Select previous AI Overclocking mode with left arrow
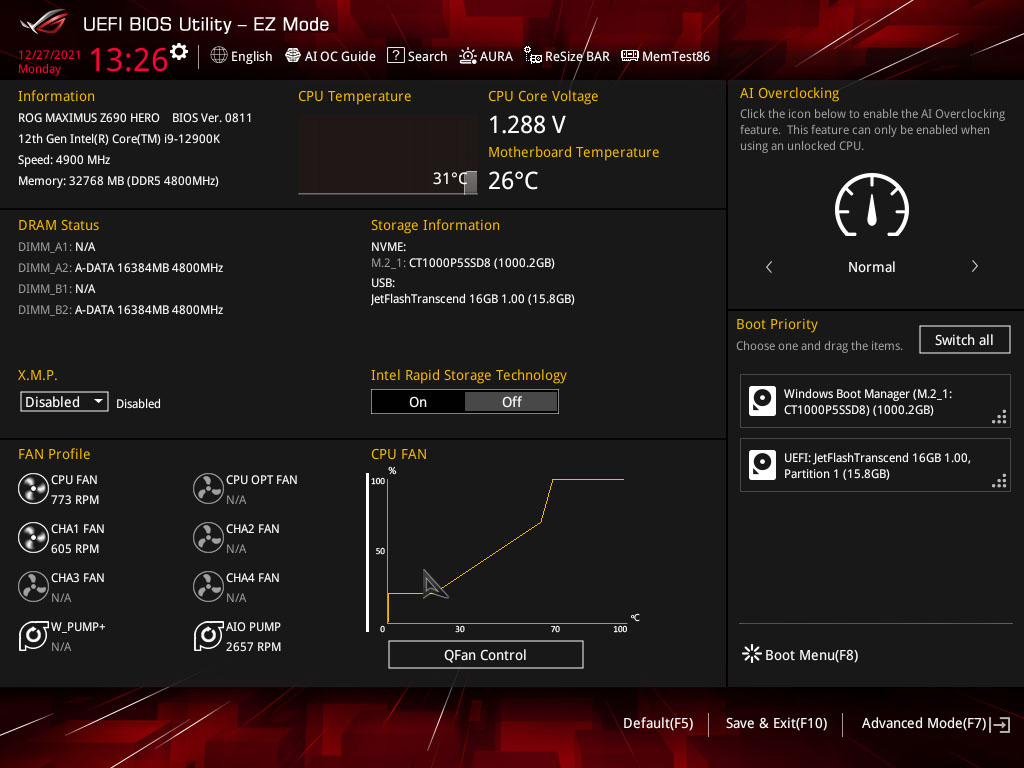Viewport: 1024px width, 768px height. 769,266
